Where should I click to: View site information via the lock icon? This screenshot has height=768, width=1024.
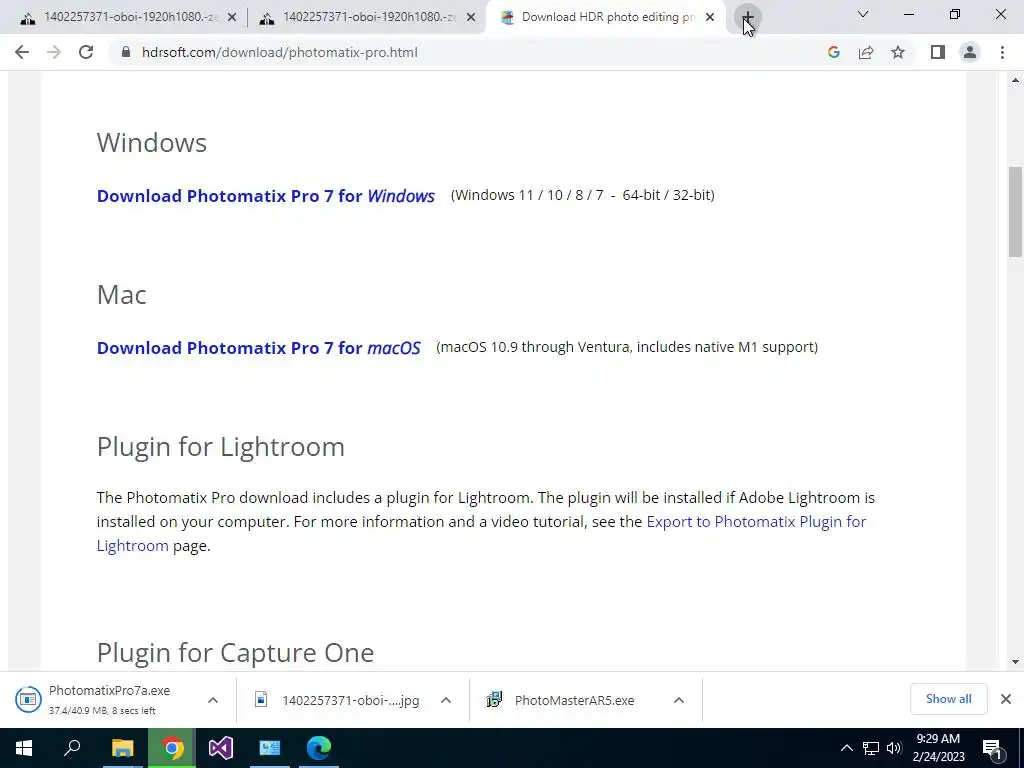126,52
